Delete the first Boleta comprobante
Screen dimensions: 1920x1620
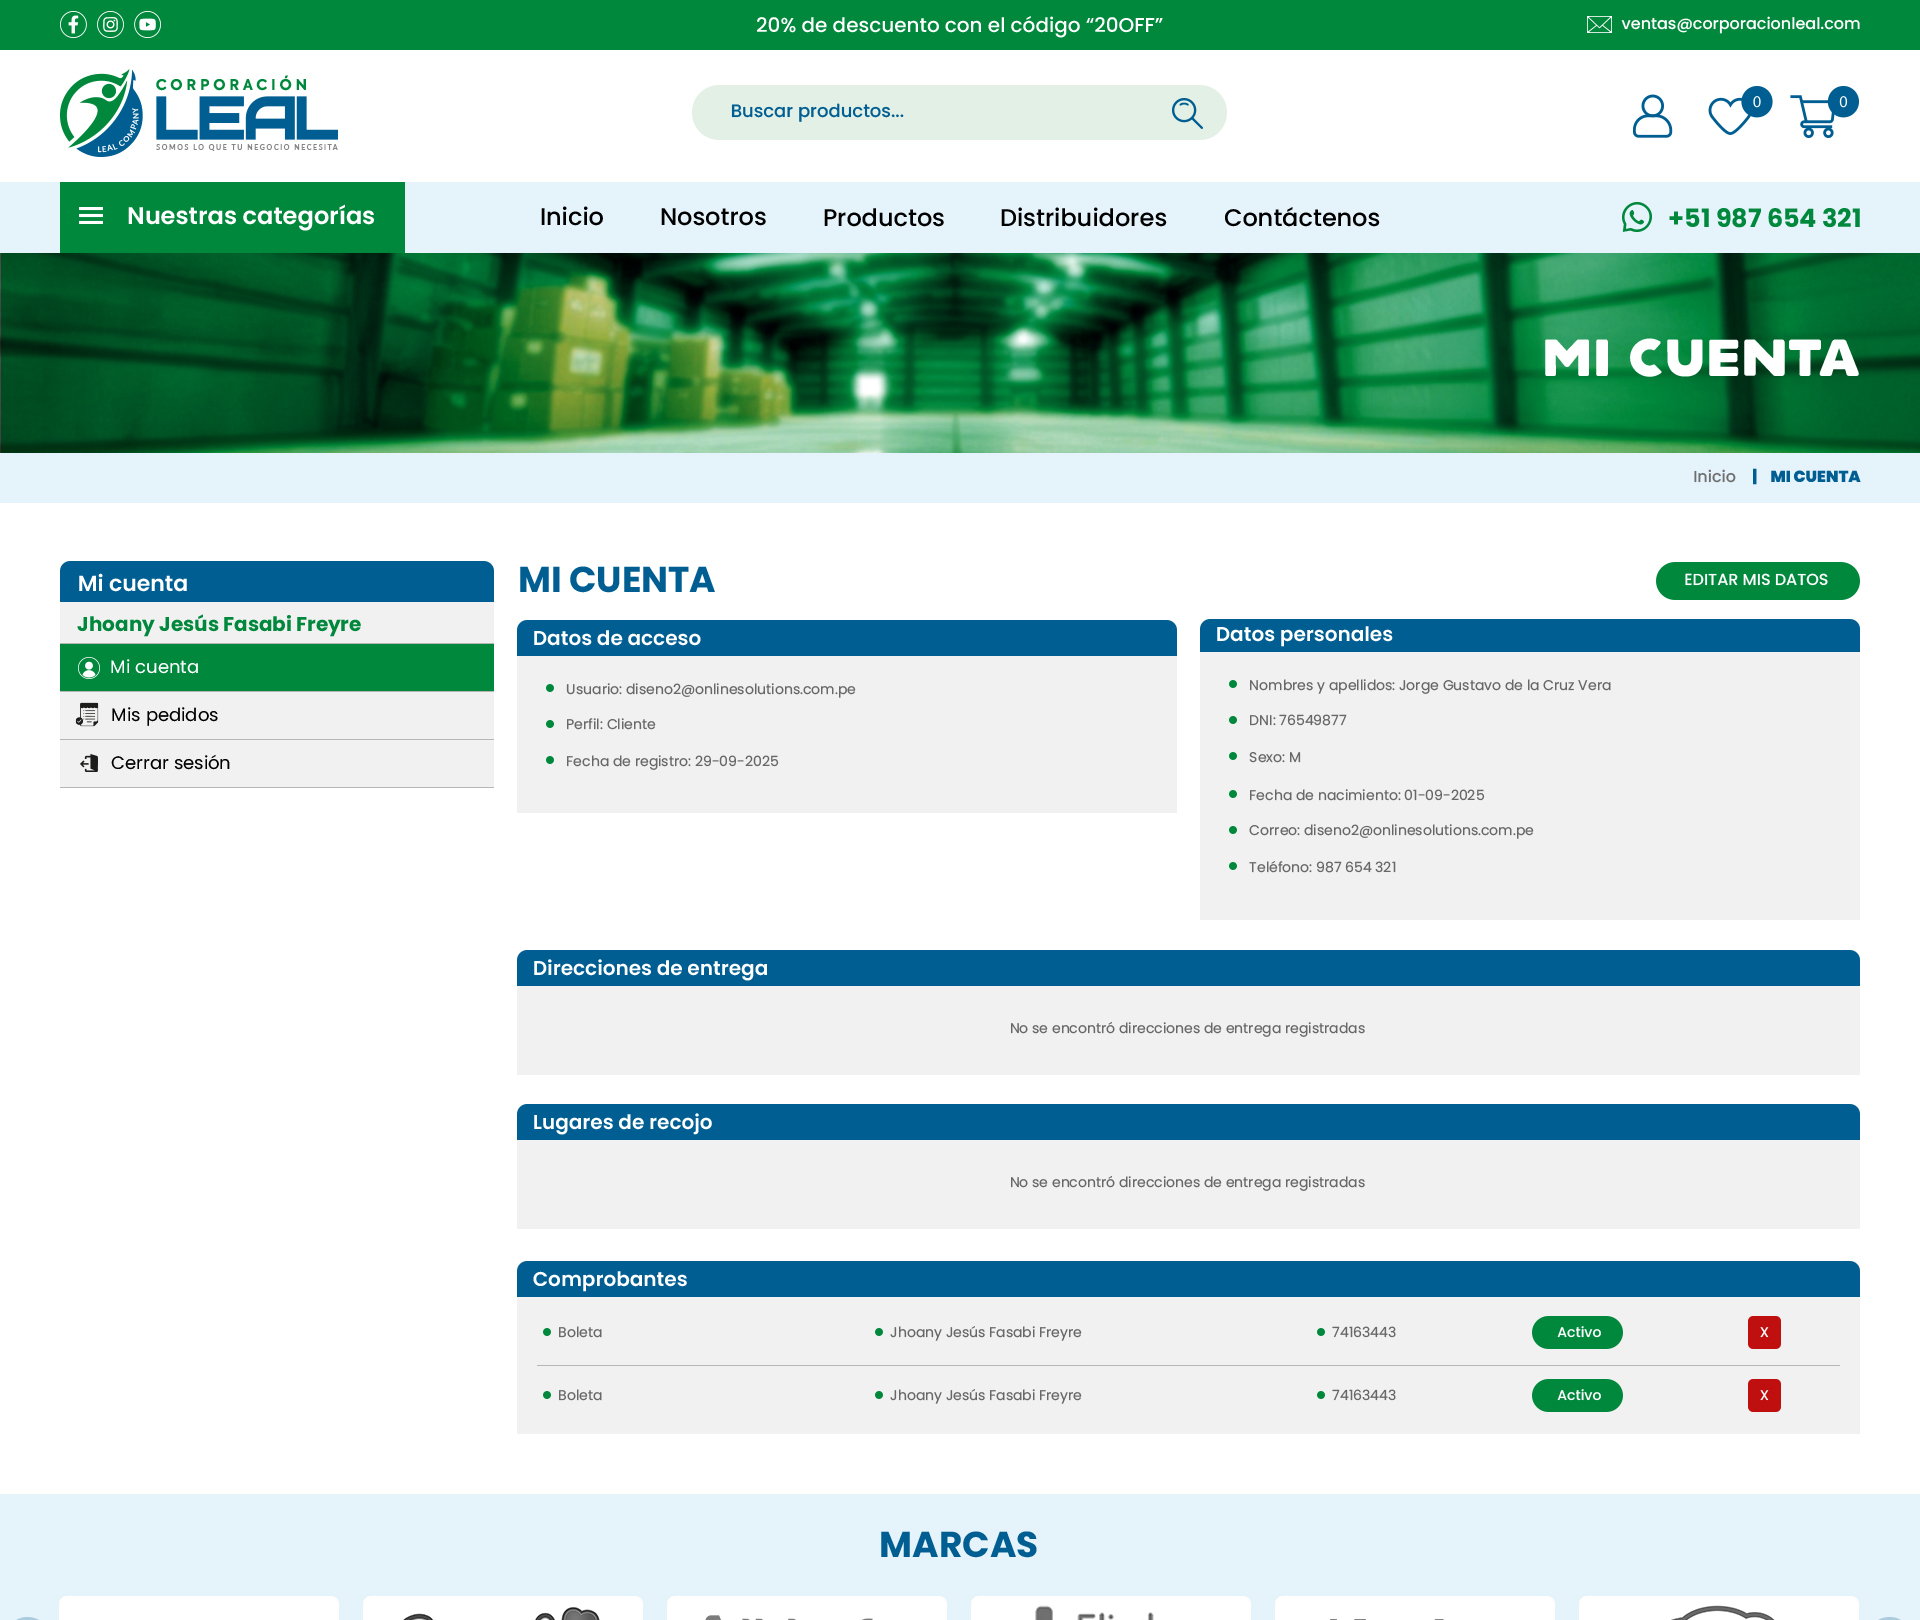click(1764, 1332)
